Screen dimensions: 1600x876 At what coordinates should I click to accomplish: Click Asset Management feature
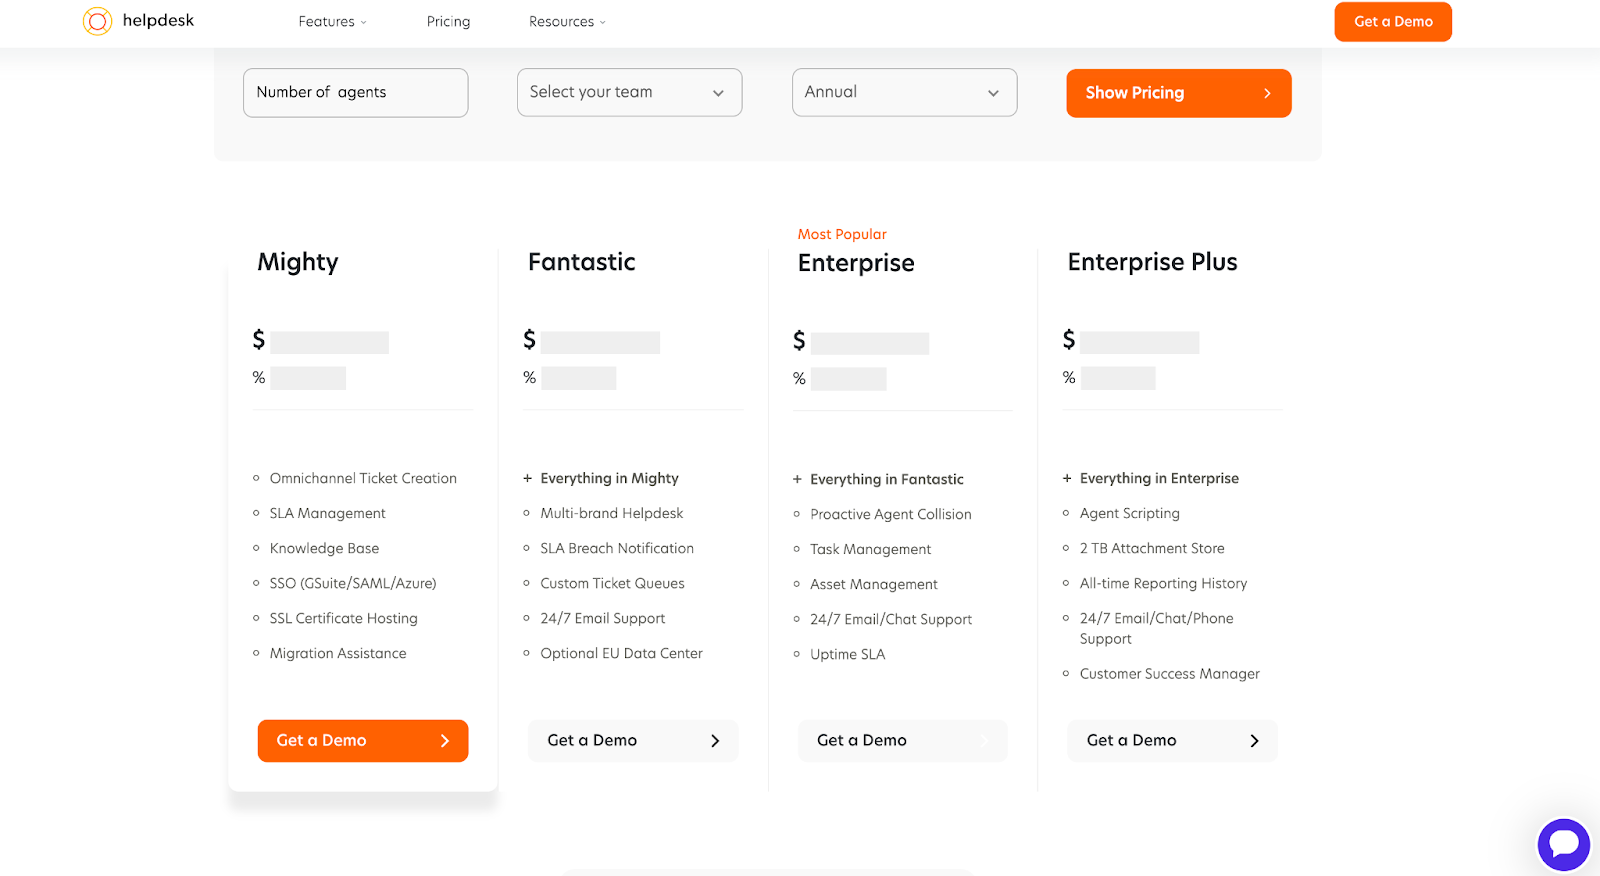874,585
